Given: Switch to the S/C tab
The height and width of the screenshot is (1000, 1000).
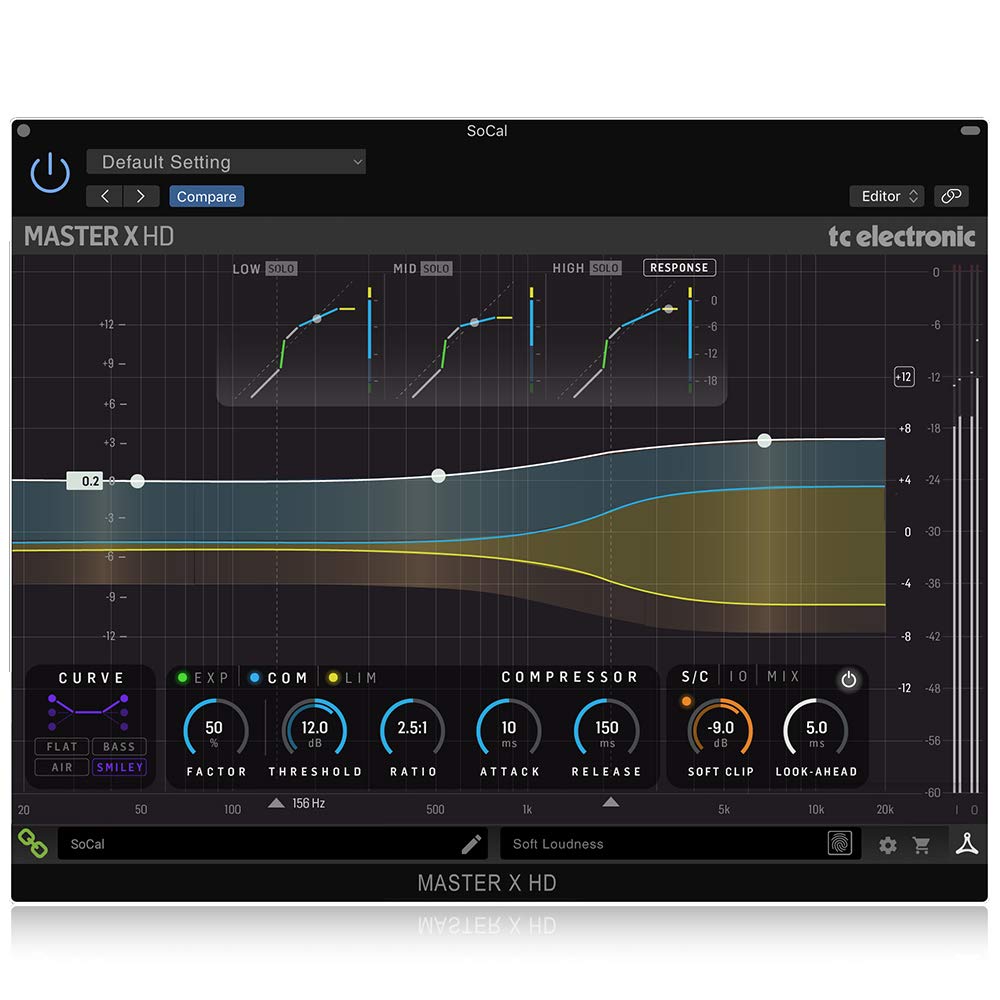Looking at the screenshot, I should [695, 677].
